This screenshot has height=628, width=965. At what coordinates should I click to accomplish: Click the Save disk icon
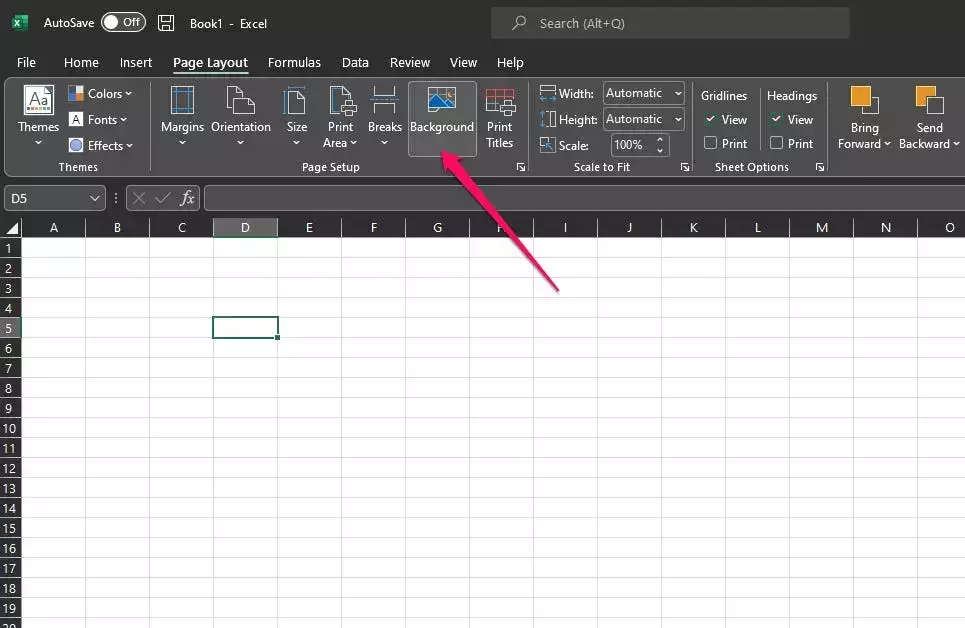166,23
